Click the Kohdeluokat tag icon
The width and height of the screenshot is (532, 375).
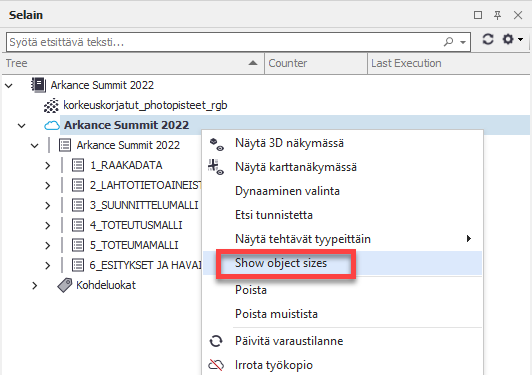point(65,285)
